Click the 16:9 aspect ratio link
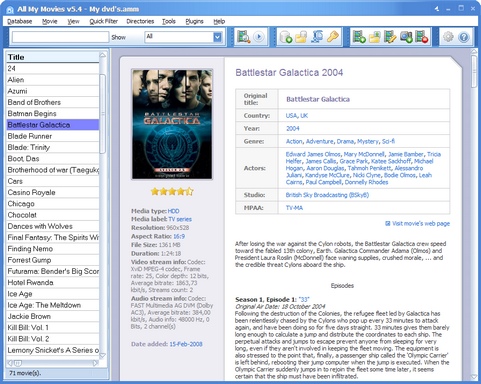The image size is (481, 384). click(x=179, y=236)
